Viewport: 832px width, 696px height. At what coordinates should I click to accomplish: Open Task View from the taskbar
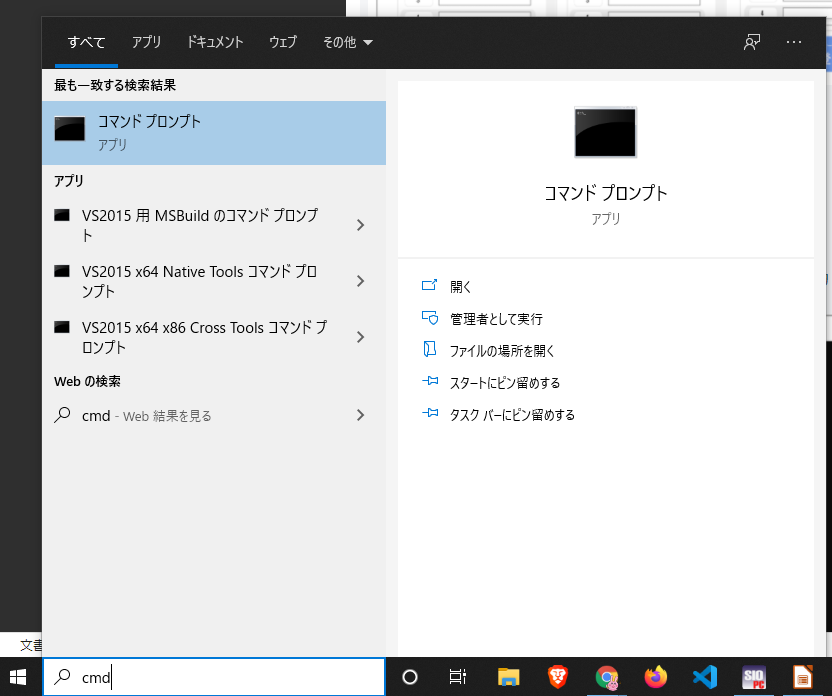[x=457, y=677]
